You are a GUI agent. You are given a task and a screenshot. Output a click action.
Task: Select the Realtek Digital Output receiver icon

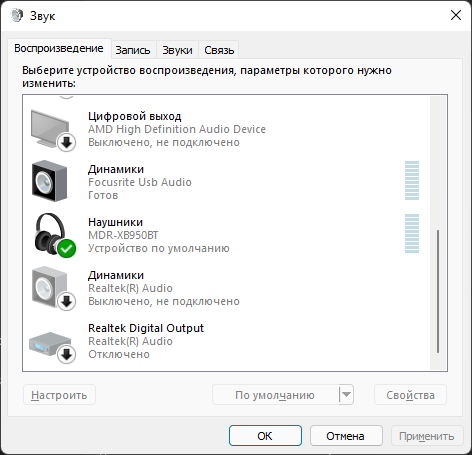point(52,347)
